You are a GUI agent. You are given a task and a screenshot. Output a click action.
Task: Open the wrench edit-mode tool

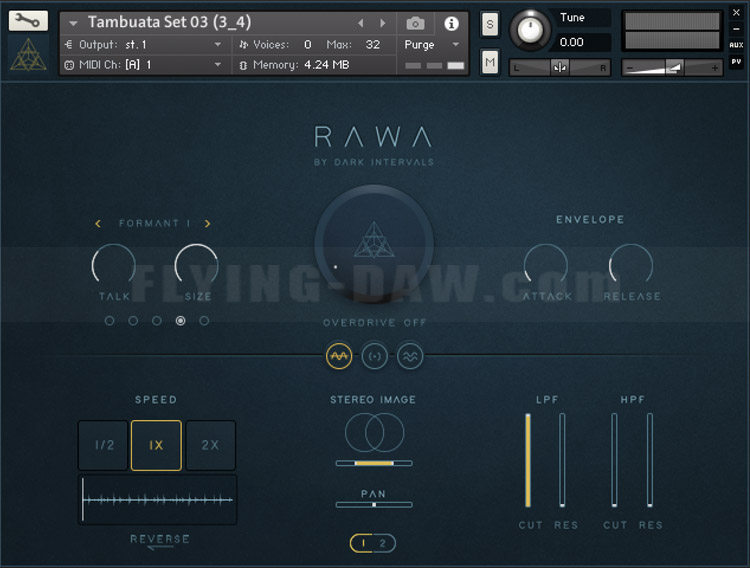(28, 21)
